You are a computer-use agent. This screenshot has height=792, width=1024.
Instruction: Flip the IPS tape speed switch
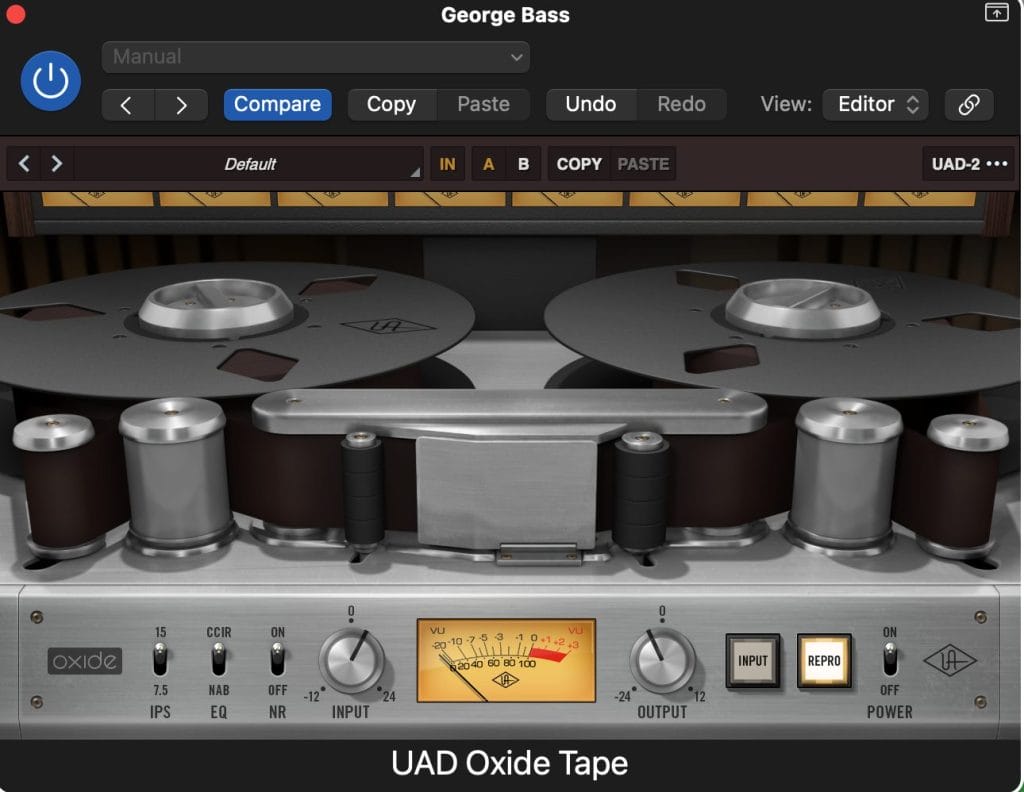pyautogui.click(x=160, y=660)
